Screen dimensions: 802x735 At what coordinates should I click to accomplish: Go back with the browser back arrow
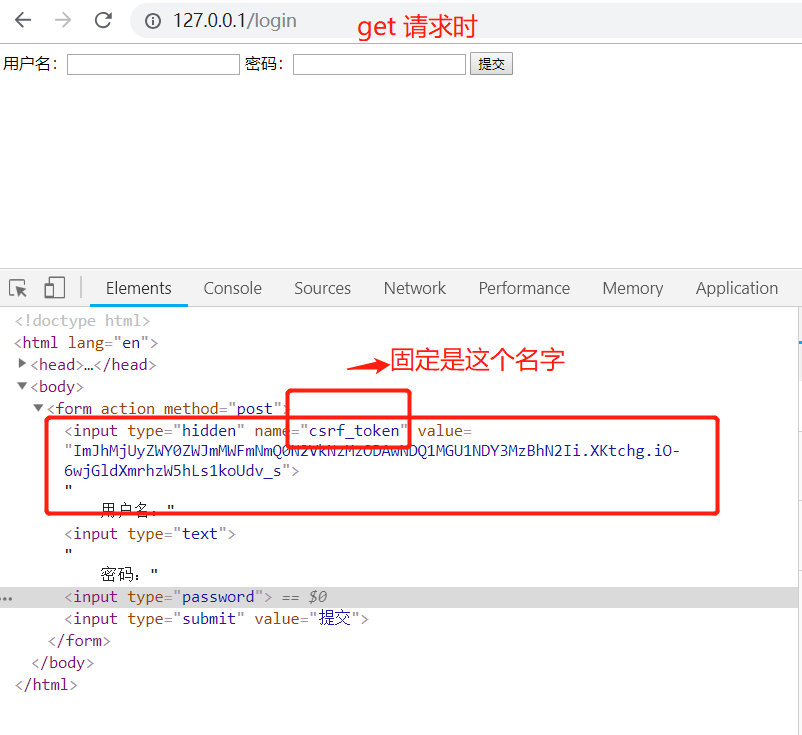(x=23, y=20)
